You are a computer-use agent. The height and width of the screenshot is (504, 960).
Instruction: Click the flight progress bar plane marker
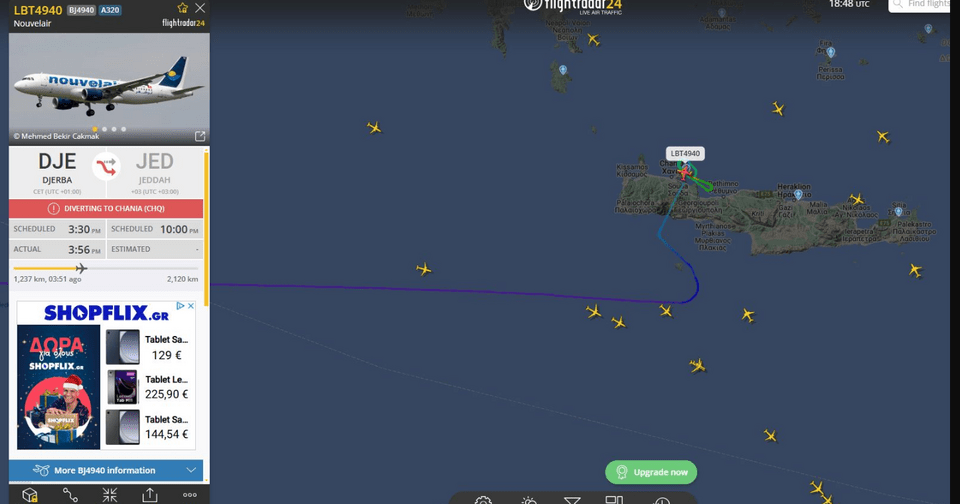tap(81, 268)
